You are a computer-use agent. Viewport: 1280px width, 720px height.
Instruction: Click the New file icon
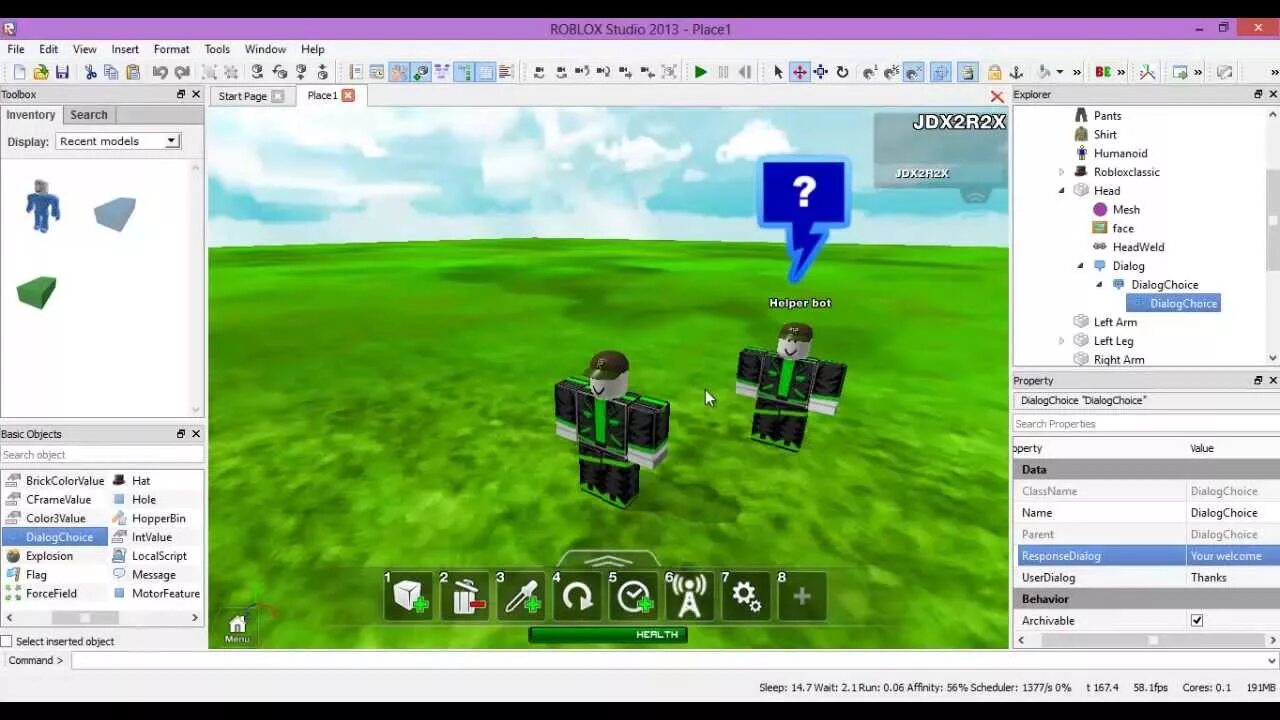[x=19, y=72]
